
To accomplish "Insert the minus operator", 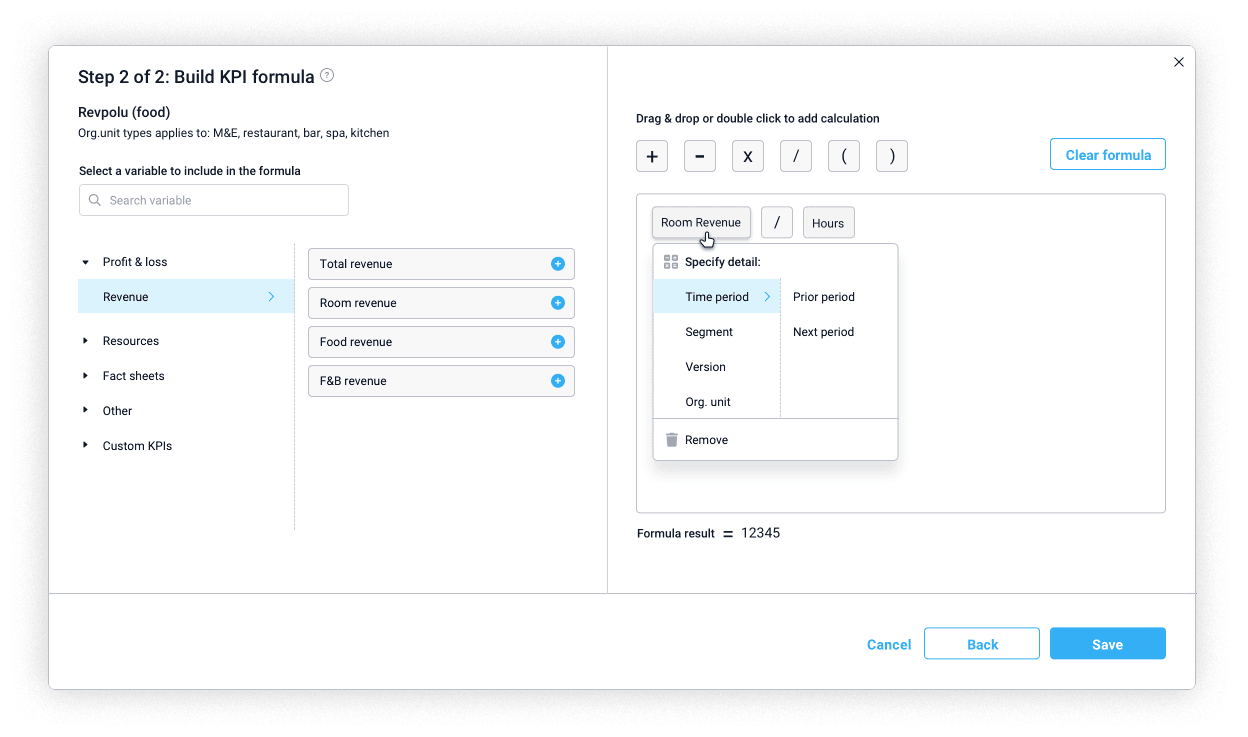I will pyautogui.click(x=700, y=156).
